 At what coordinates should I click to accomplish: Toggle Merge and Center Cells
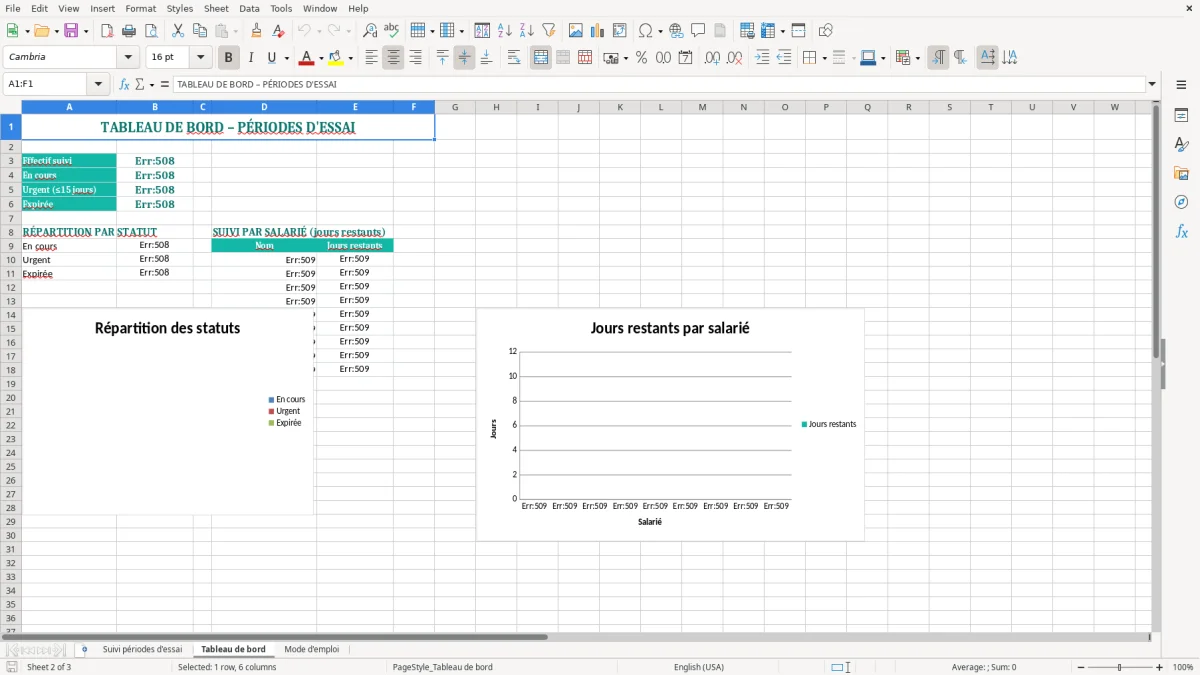tap(541, 58)
